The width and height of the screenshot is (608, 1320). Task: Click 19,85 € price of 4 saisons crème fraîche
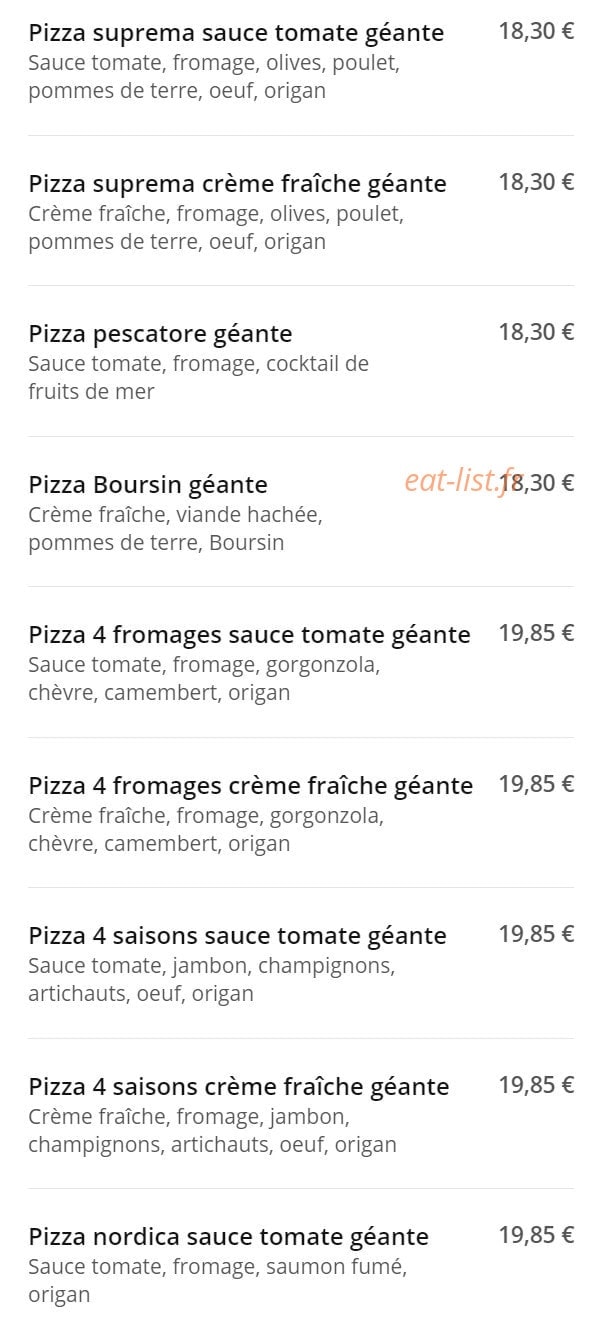(536, 1085)
